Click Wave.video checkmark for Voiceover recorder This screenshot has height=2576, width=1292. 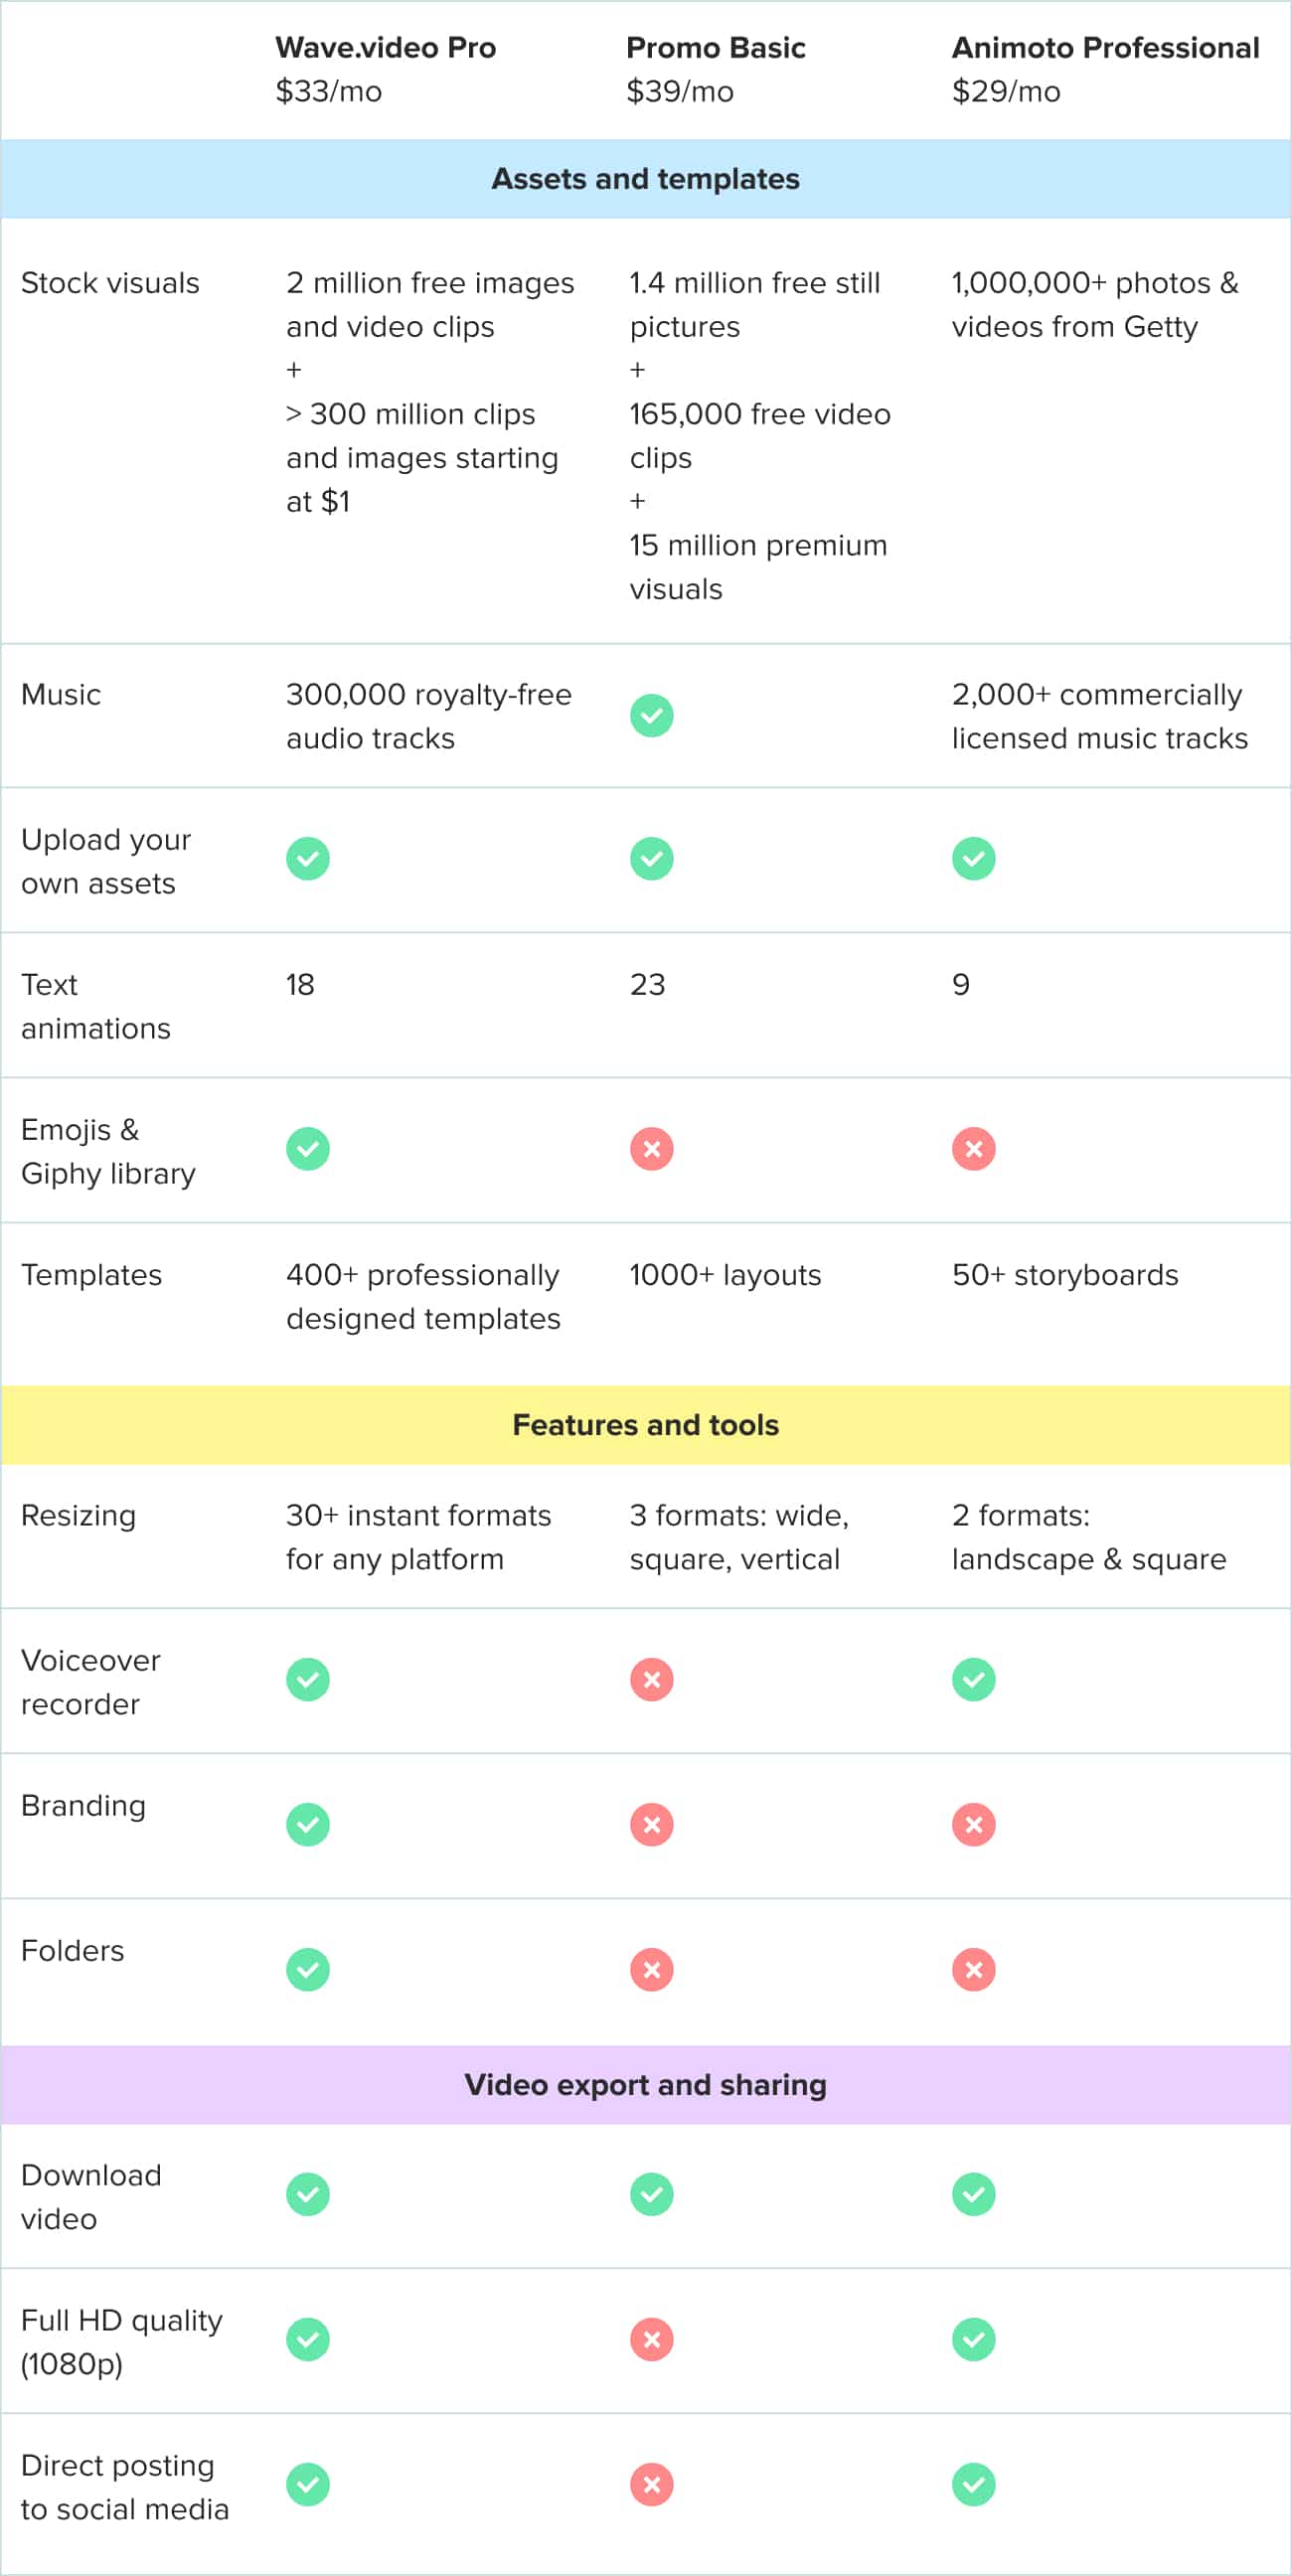point(308,1680)
